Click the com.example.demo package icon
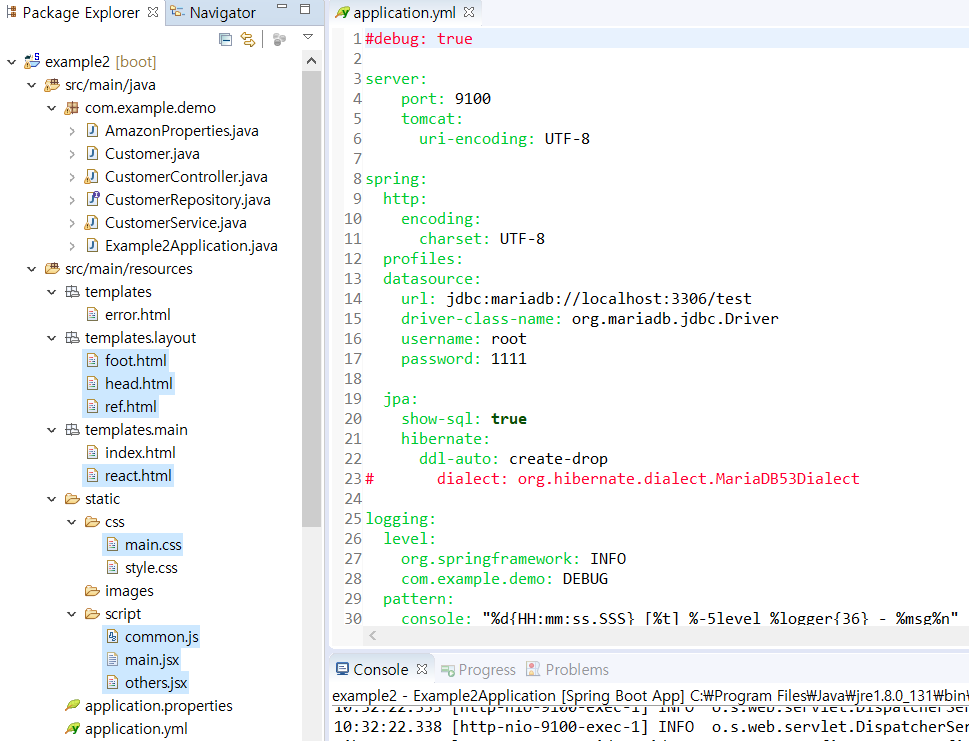 [x=72, y=108]
